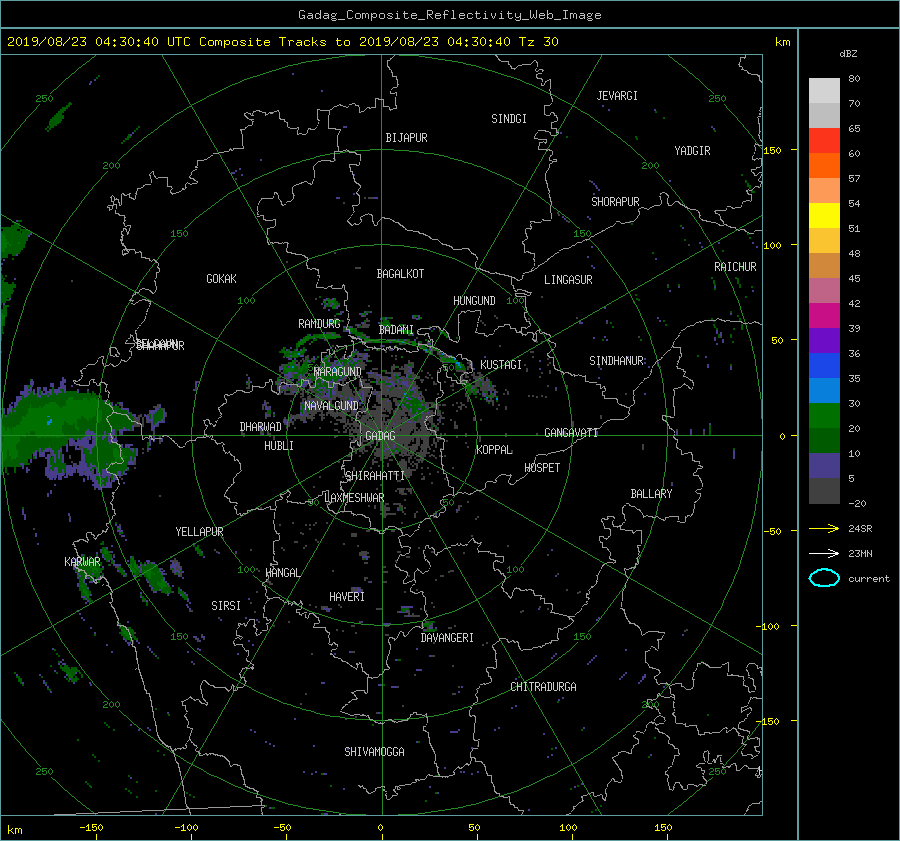The image size is (900, 841).
Task: Click the SHIVAMOGGA city label
Action: (x=374, y=752)
